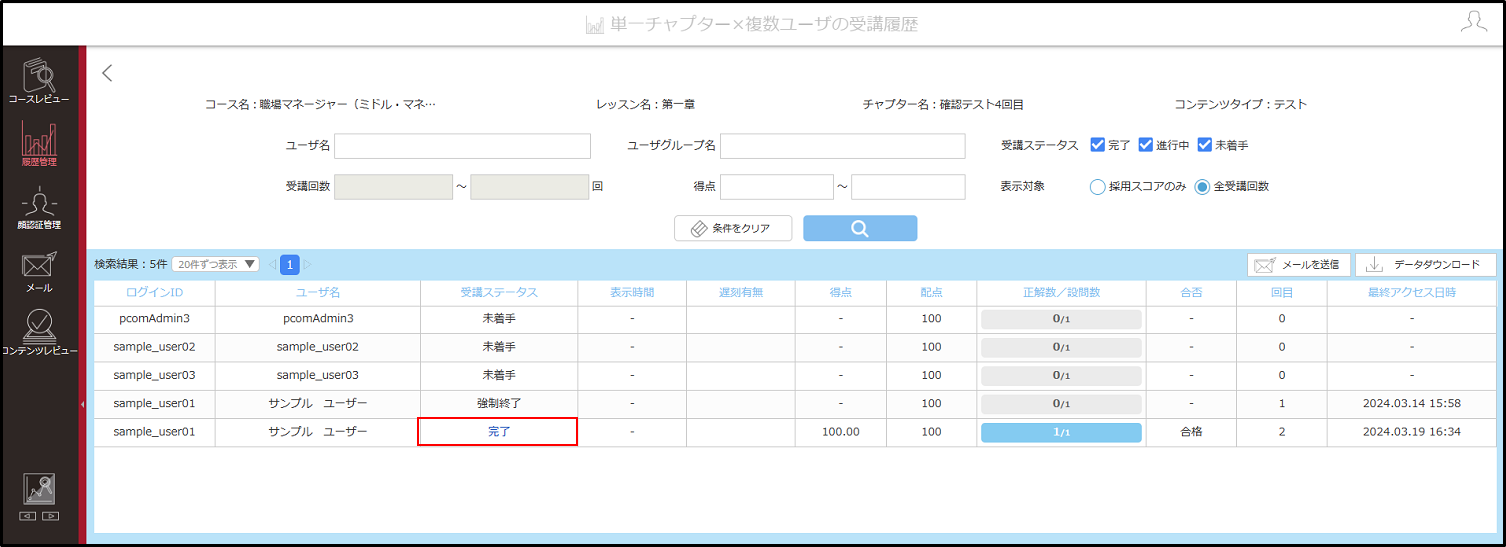
Task: Clear conditions with 条件をクリア
Action: [733, 228]
